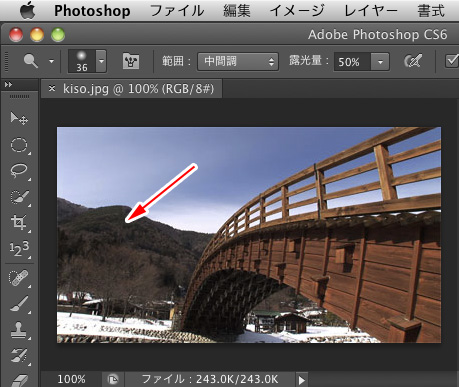
Task: Open the exposure 50% slider dropdown
Action: click(380, 62)
